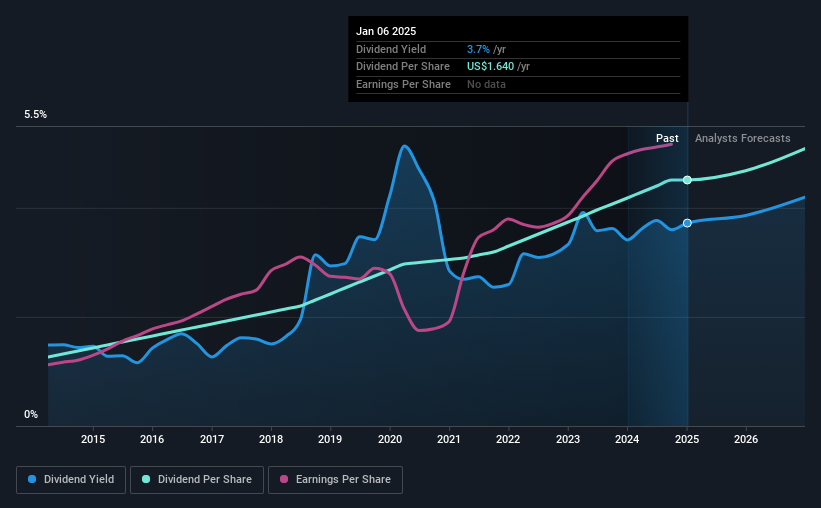This screenshot has width=821, height=508.
Task: Click the 2026 x-axis label
Action: click(746, 439)
